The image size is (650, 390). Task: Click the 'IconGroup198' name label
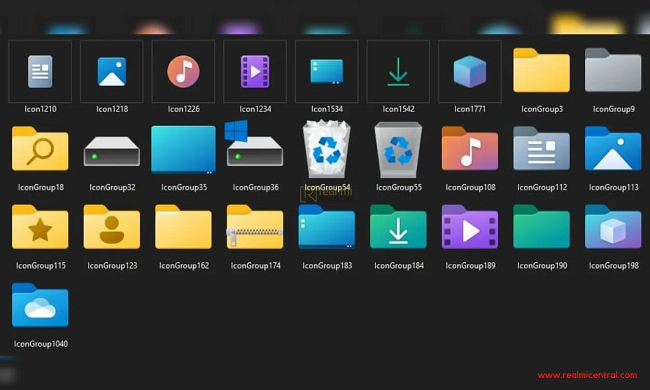pos(614,266)
